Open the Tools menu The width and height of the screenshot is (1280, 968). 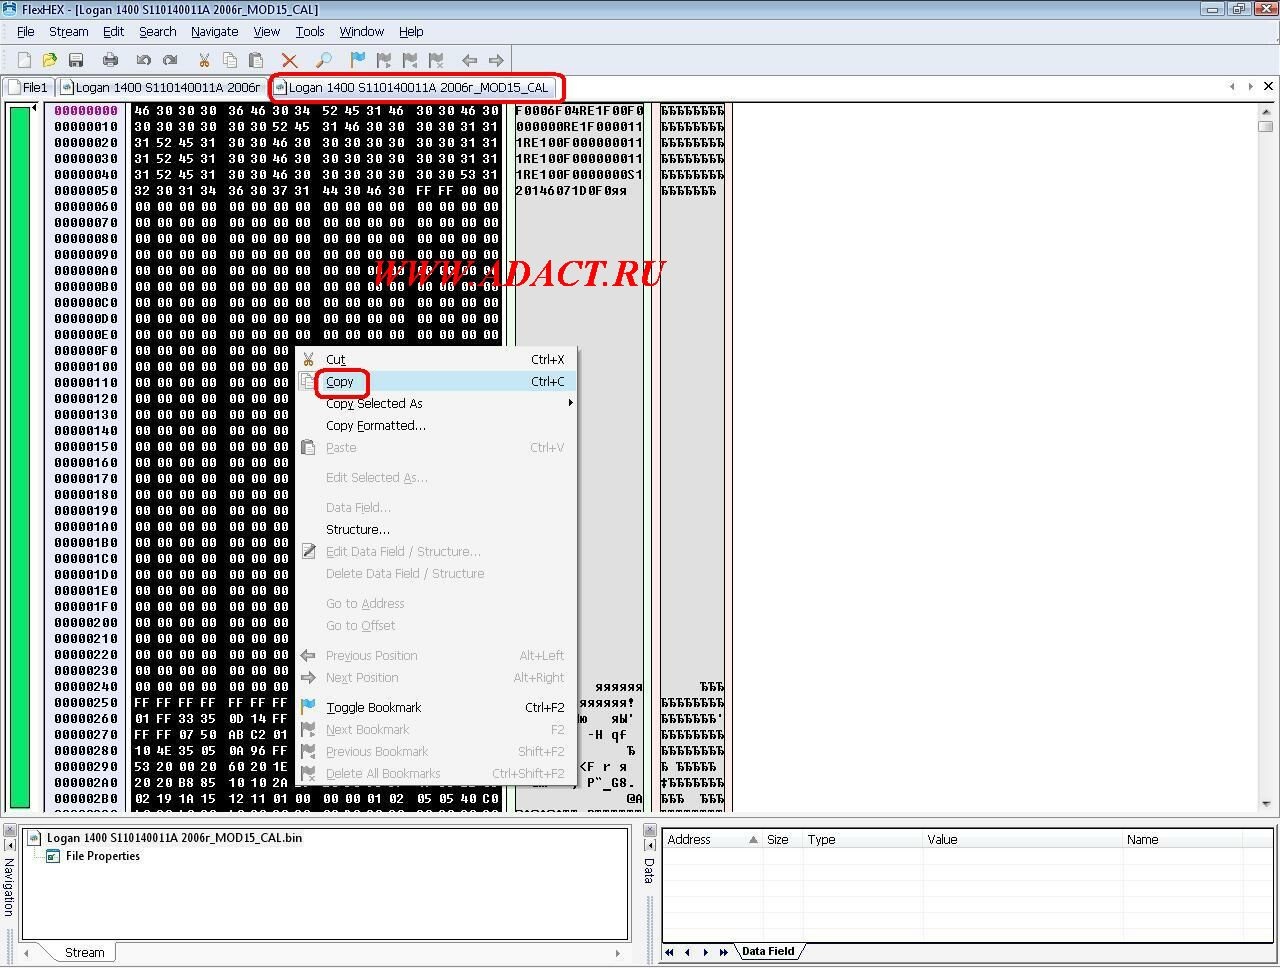coord(310,32)
